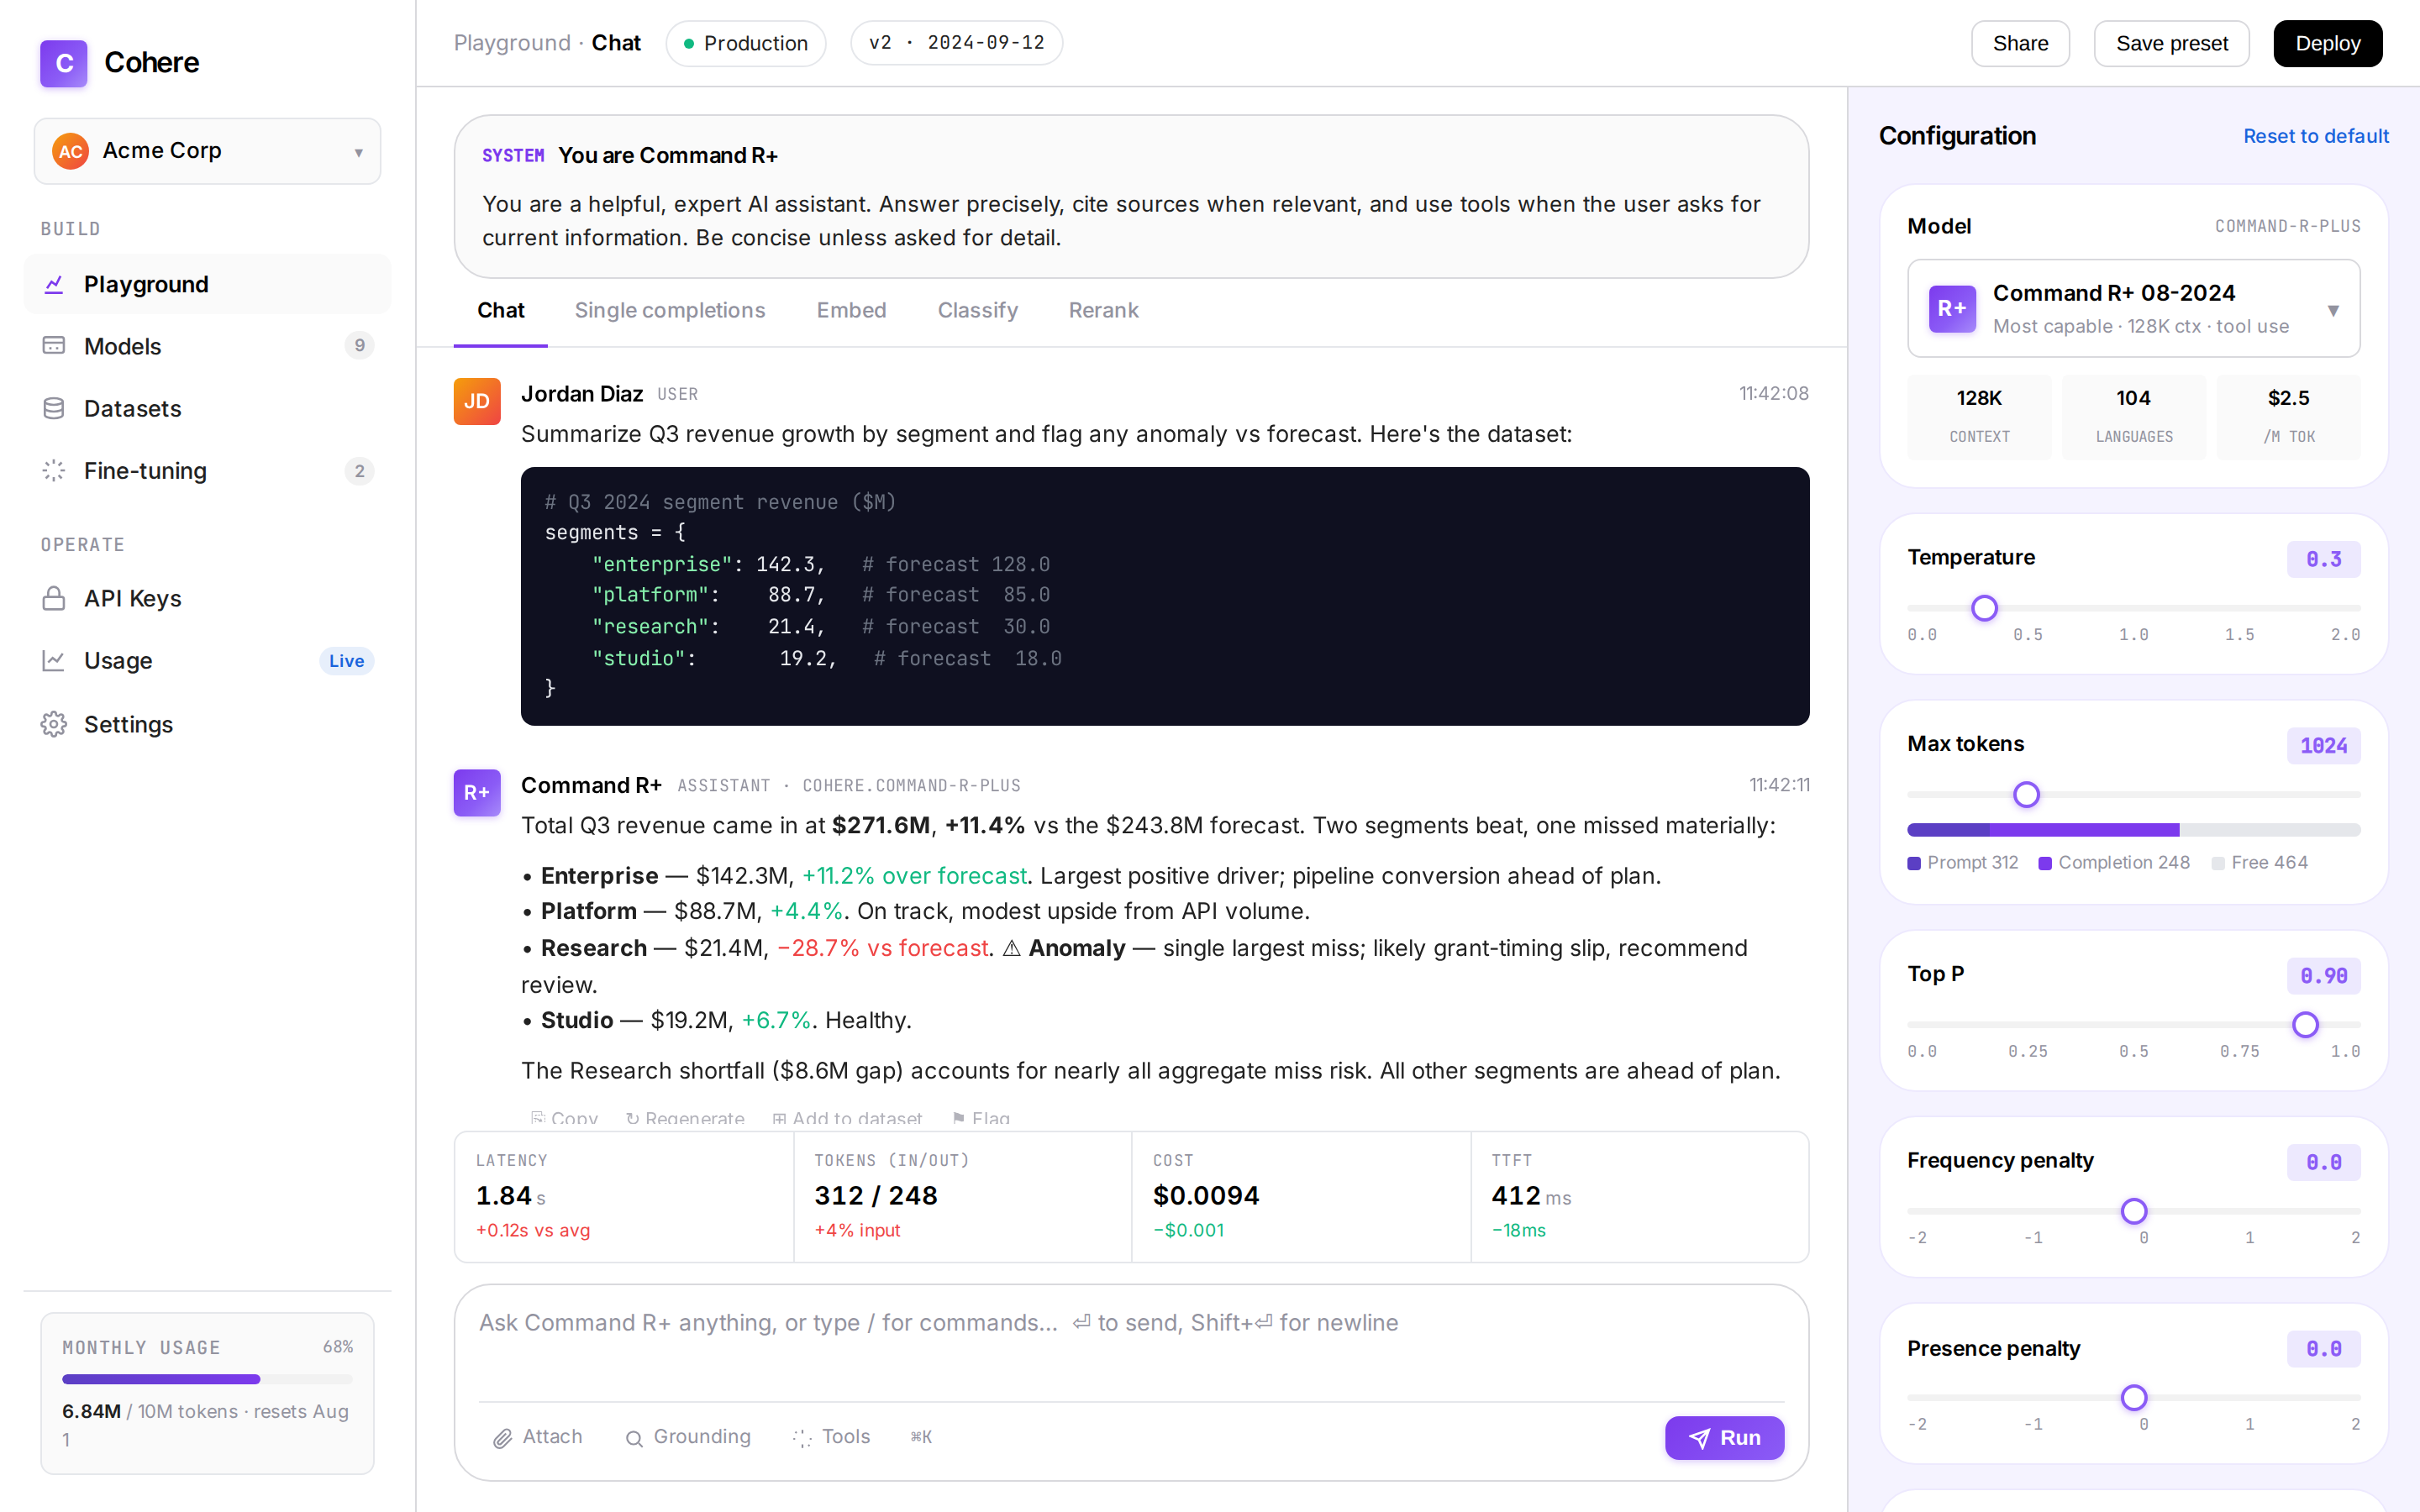The image size is (2420, 1512).
Task: Click the Presence penalty slider handle
Action: [2134, 1398]
